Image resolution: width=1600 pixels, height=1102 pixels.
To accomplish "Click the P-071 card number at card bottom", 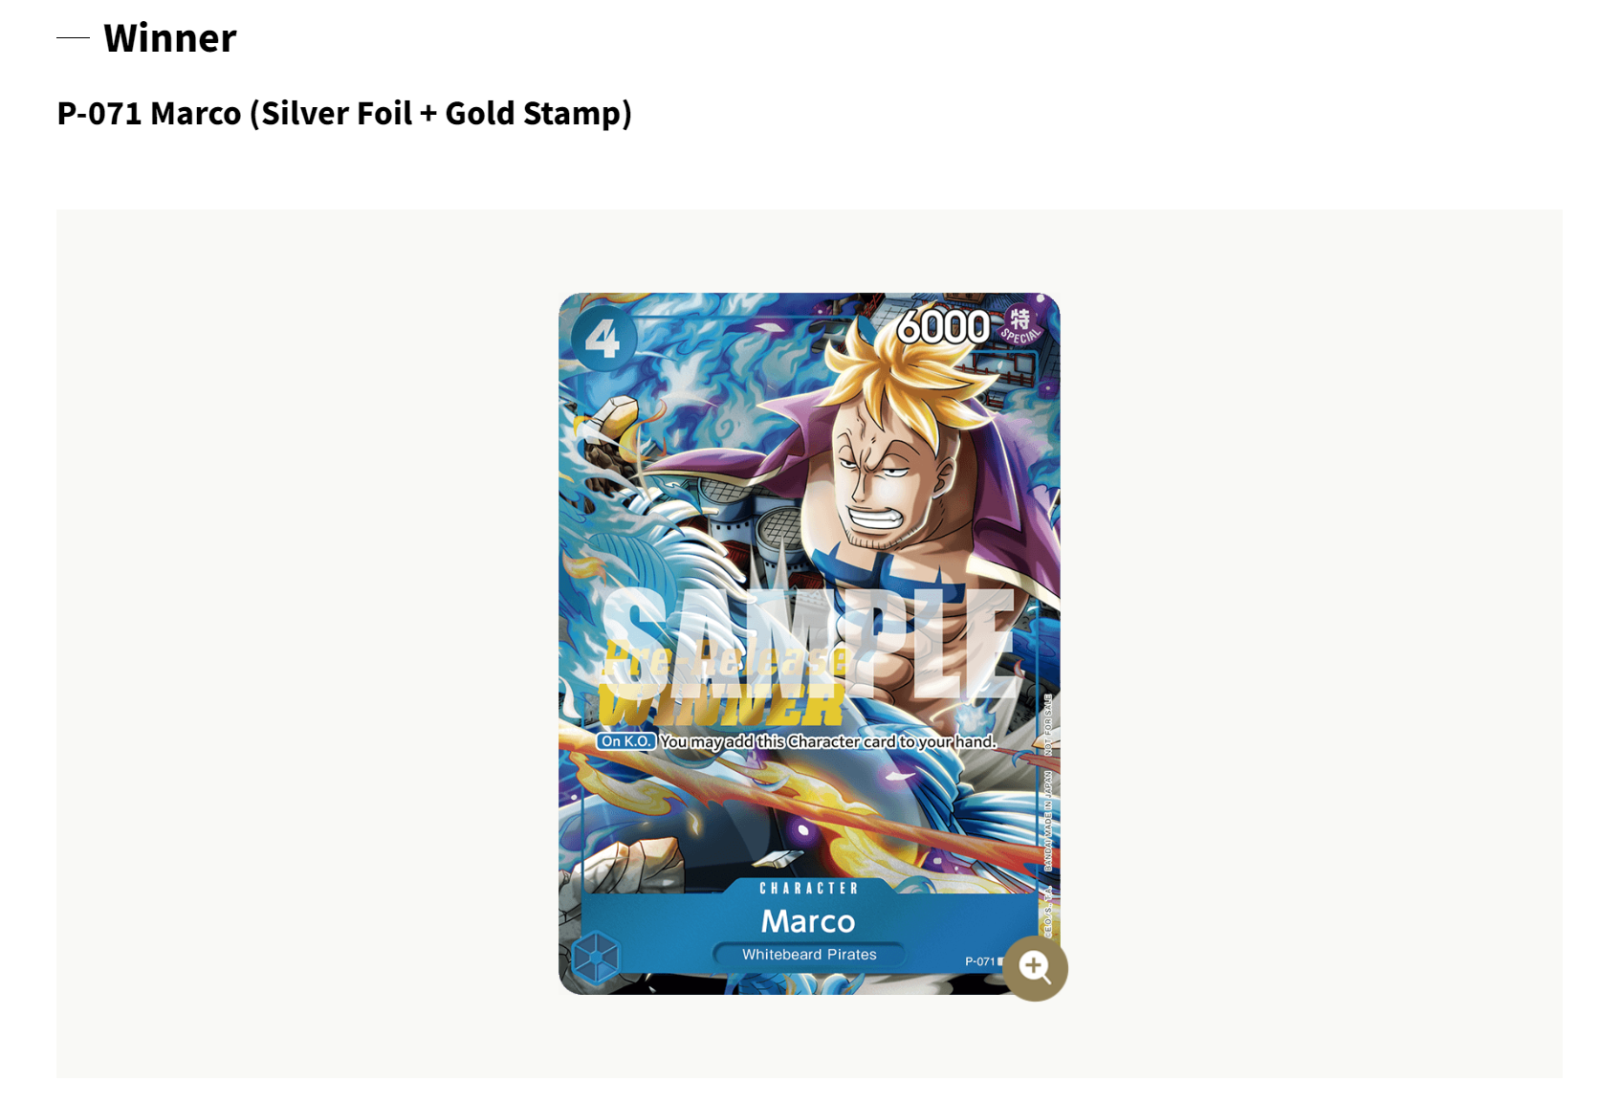I will 980,961.
